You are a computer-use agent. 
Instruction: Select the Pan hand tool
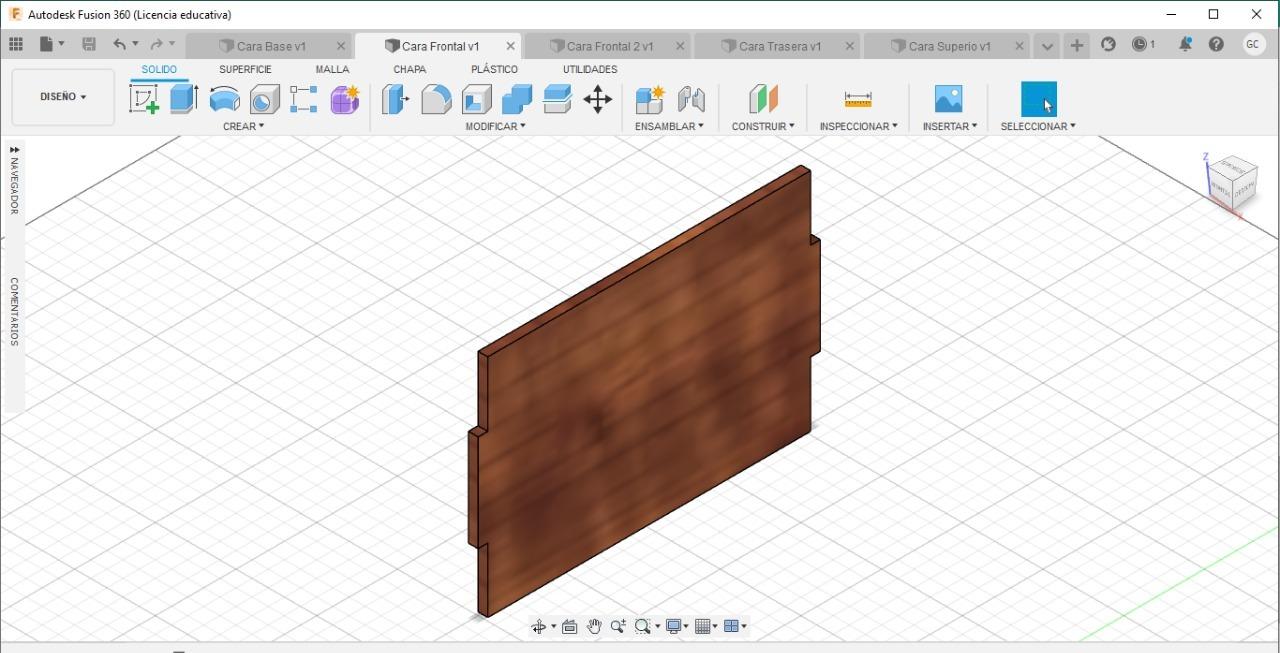pyautogui.click(x=594, y=626)
